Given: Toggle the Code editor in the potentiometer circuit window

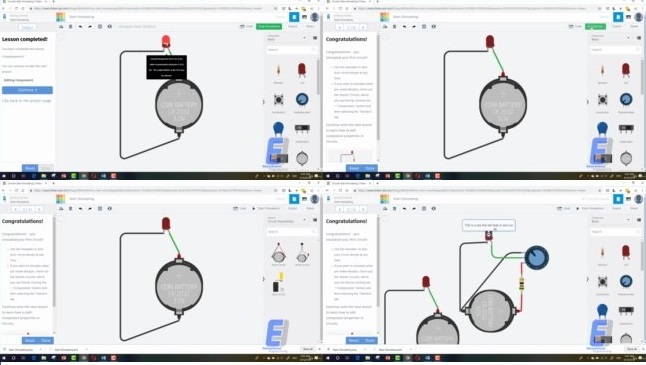Looking at the screenshot, I should [x=563, y=208].
